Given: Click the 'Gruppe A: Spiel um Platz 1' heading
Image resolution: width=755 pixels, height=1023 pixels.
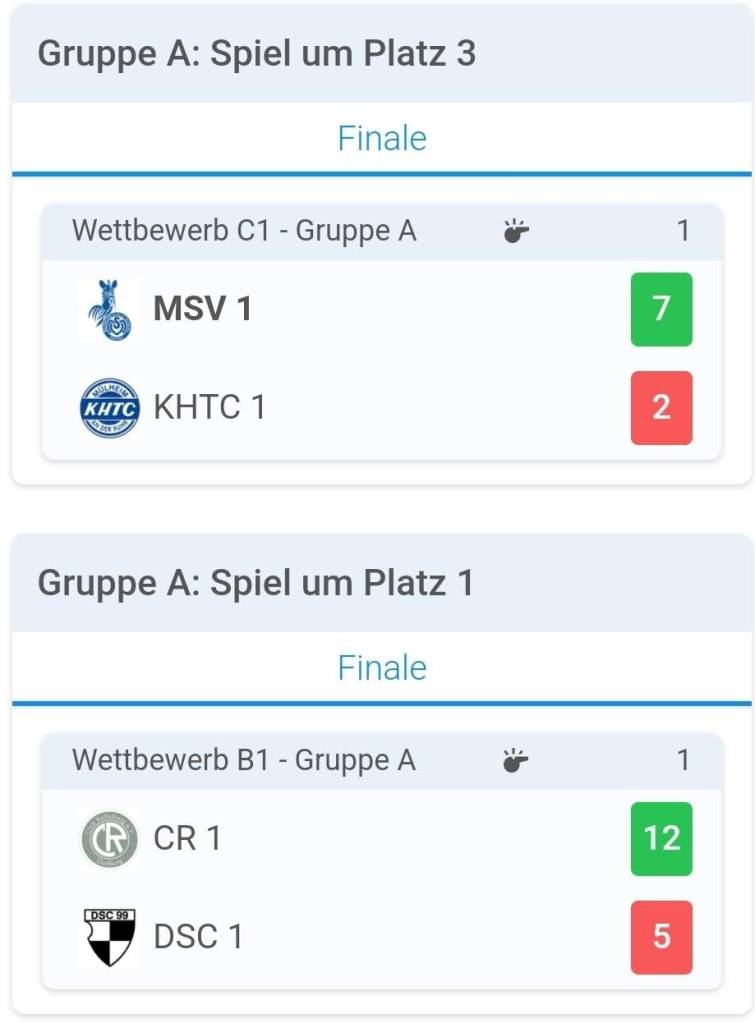Looking at the screenshot, I should point(256,583).
